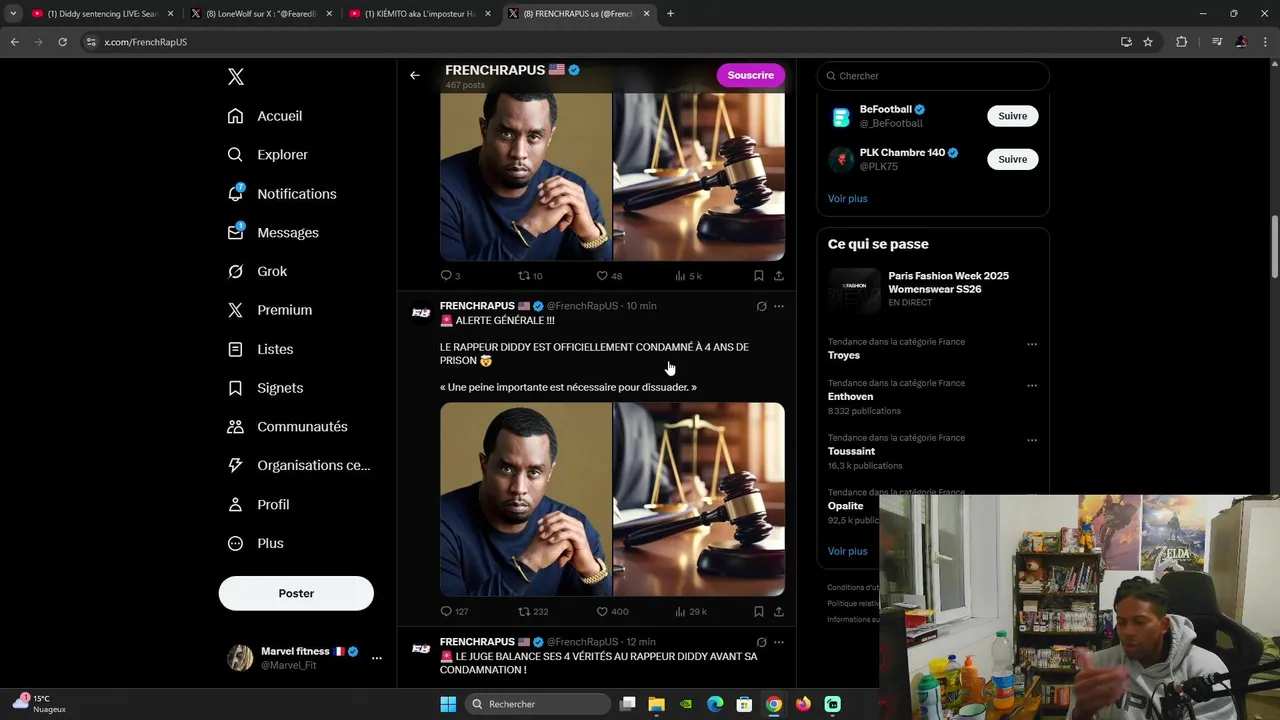The width and height of the screenshot is (1280, 720).
Task: Click the Signets bookmark icon
Action: click(235, 388)
